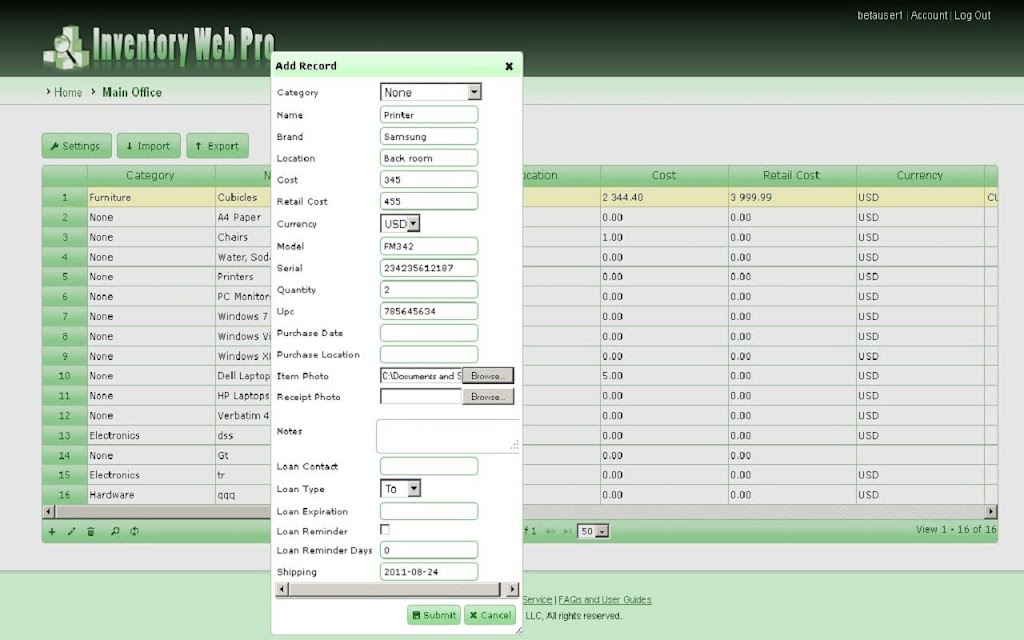Click the Settings button
This screenshot has height=640, width=1024.
(x=76, y=146)
